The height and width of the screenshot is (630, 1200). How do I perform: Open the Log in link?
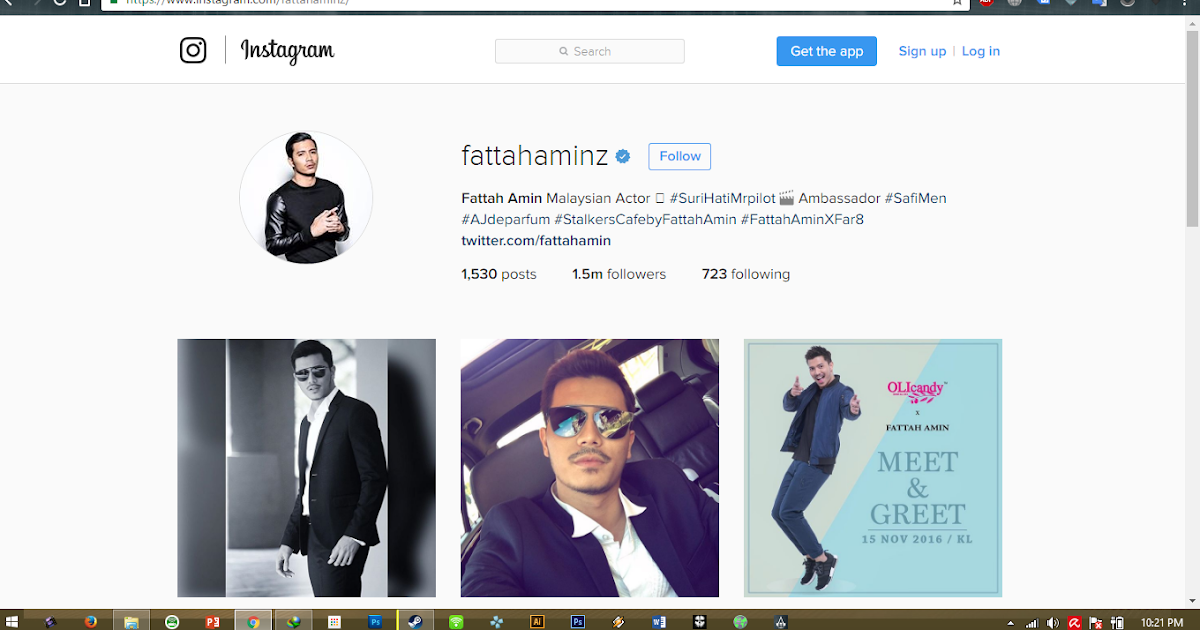point(981,51)
